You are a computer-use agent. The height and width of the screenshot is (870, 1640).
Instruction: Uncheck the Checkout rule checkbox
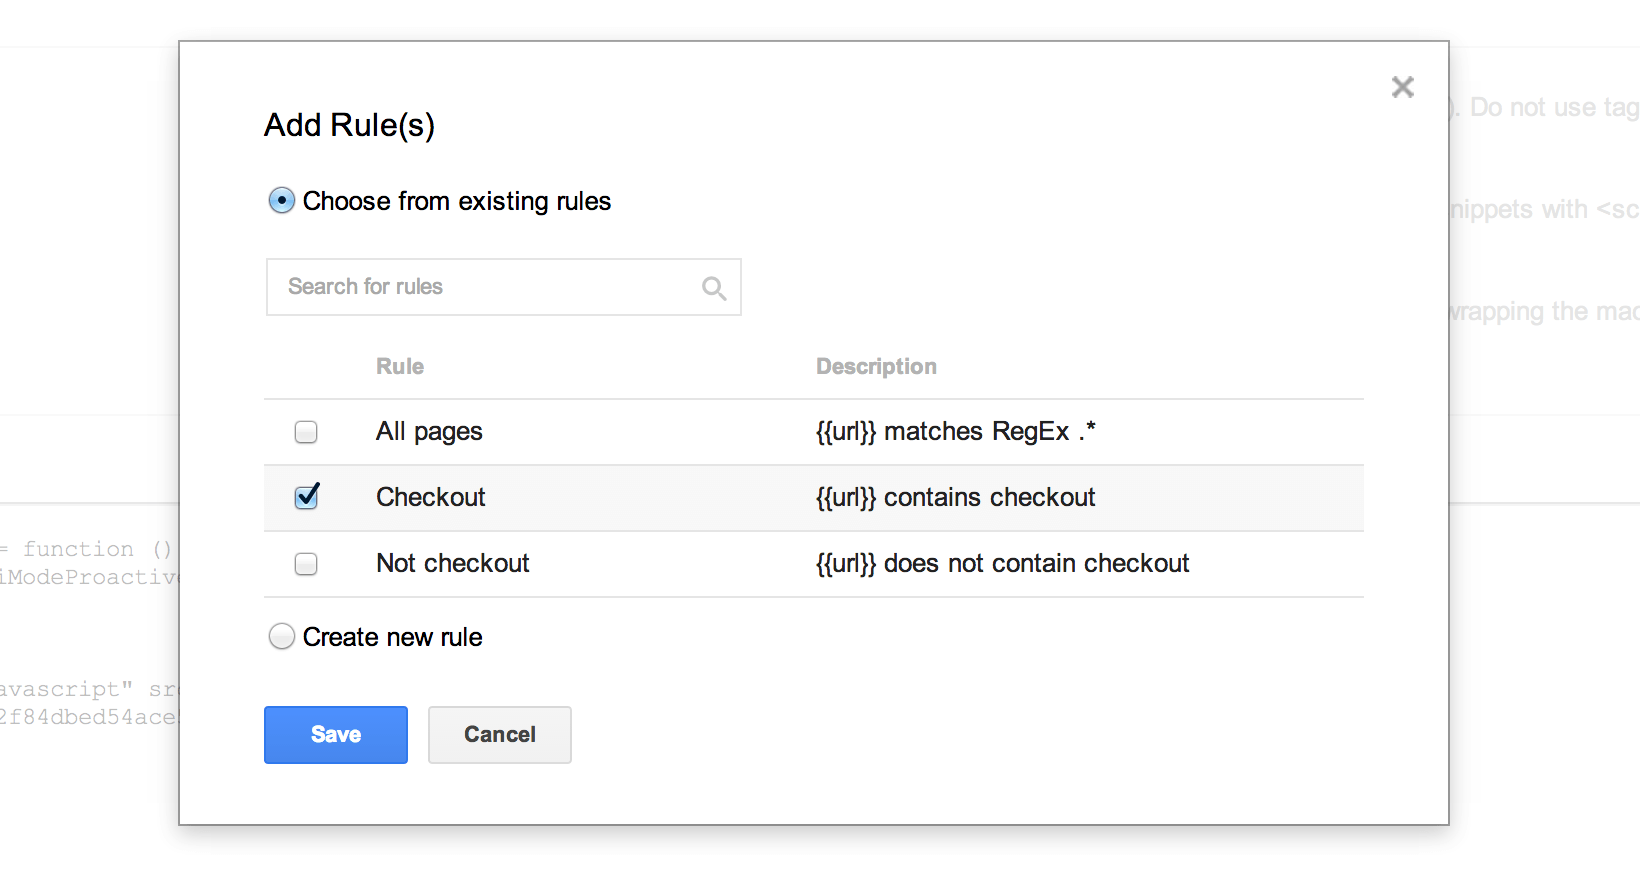click(307, 496)
